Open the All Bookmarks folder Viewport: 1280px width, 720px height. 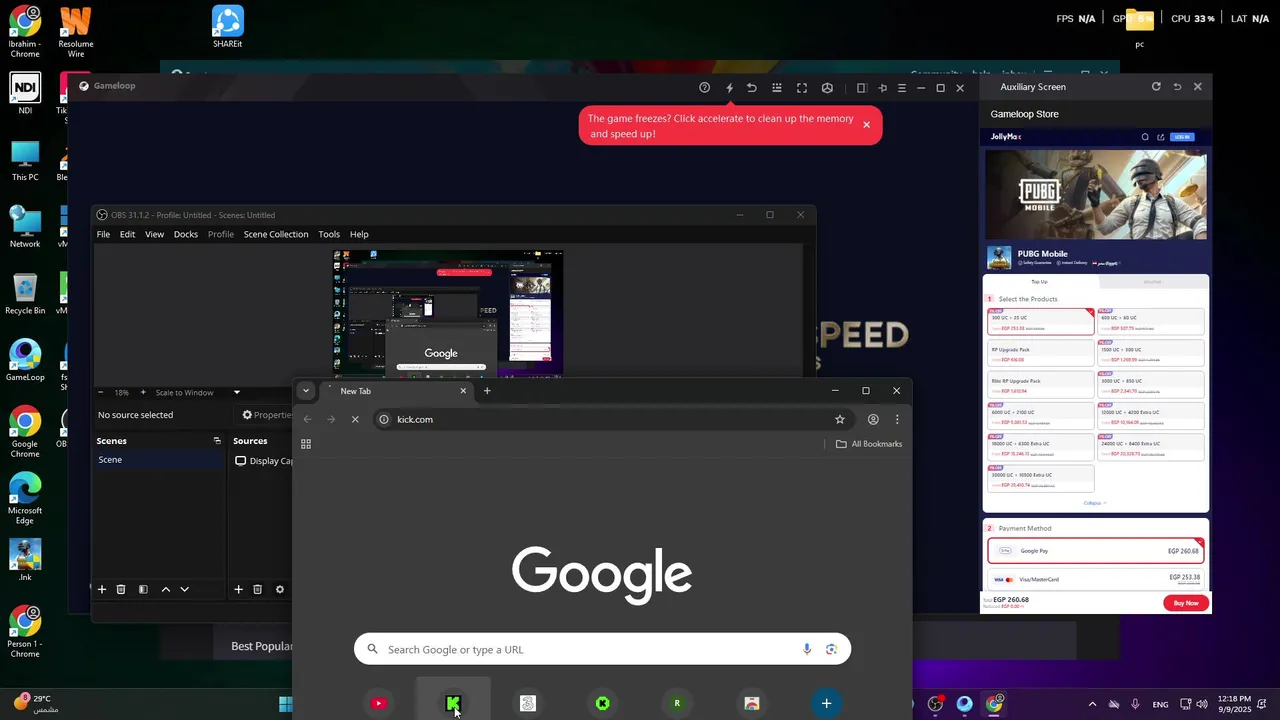coord(869,444)
